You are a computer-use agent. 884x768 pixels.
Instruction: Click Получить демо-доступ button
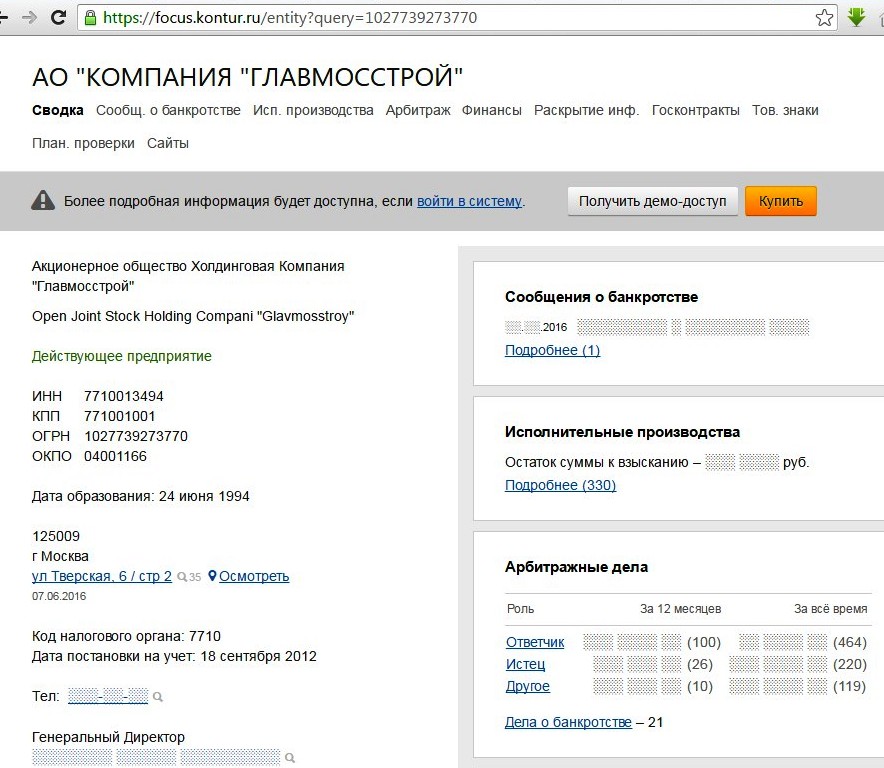[x=652, y=201]
